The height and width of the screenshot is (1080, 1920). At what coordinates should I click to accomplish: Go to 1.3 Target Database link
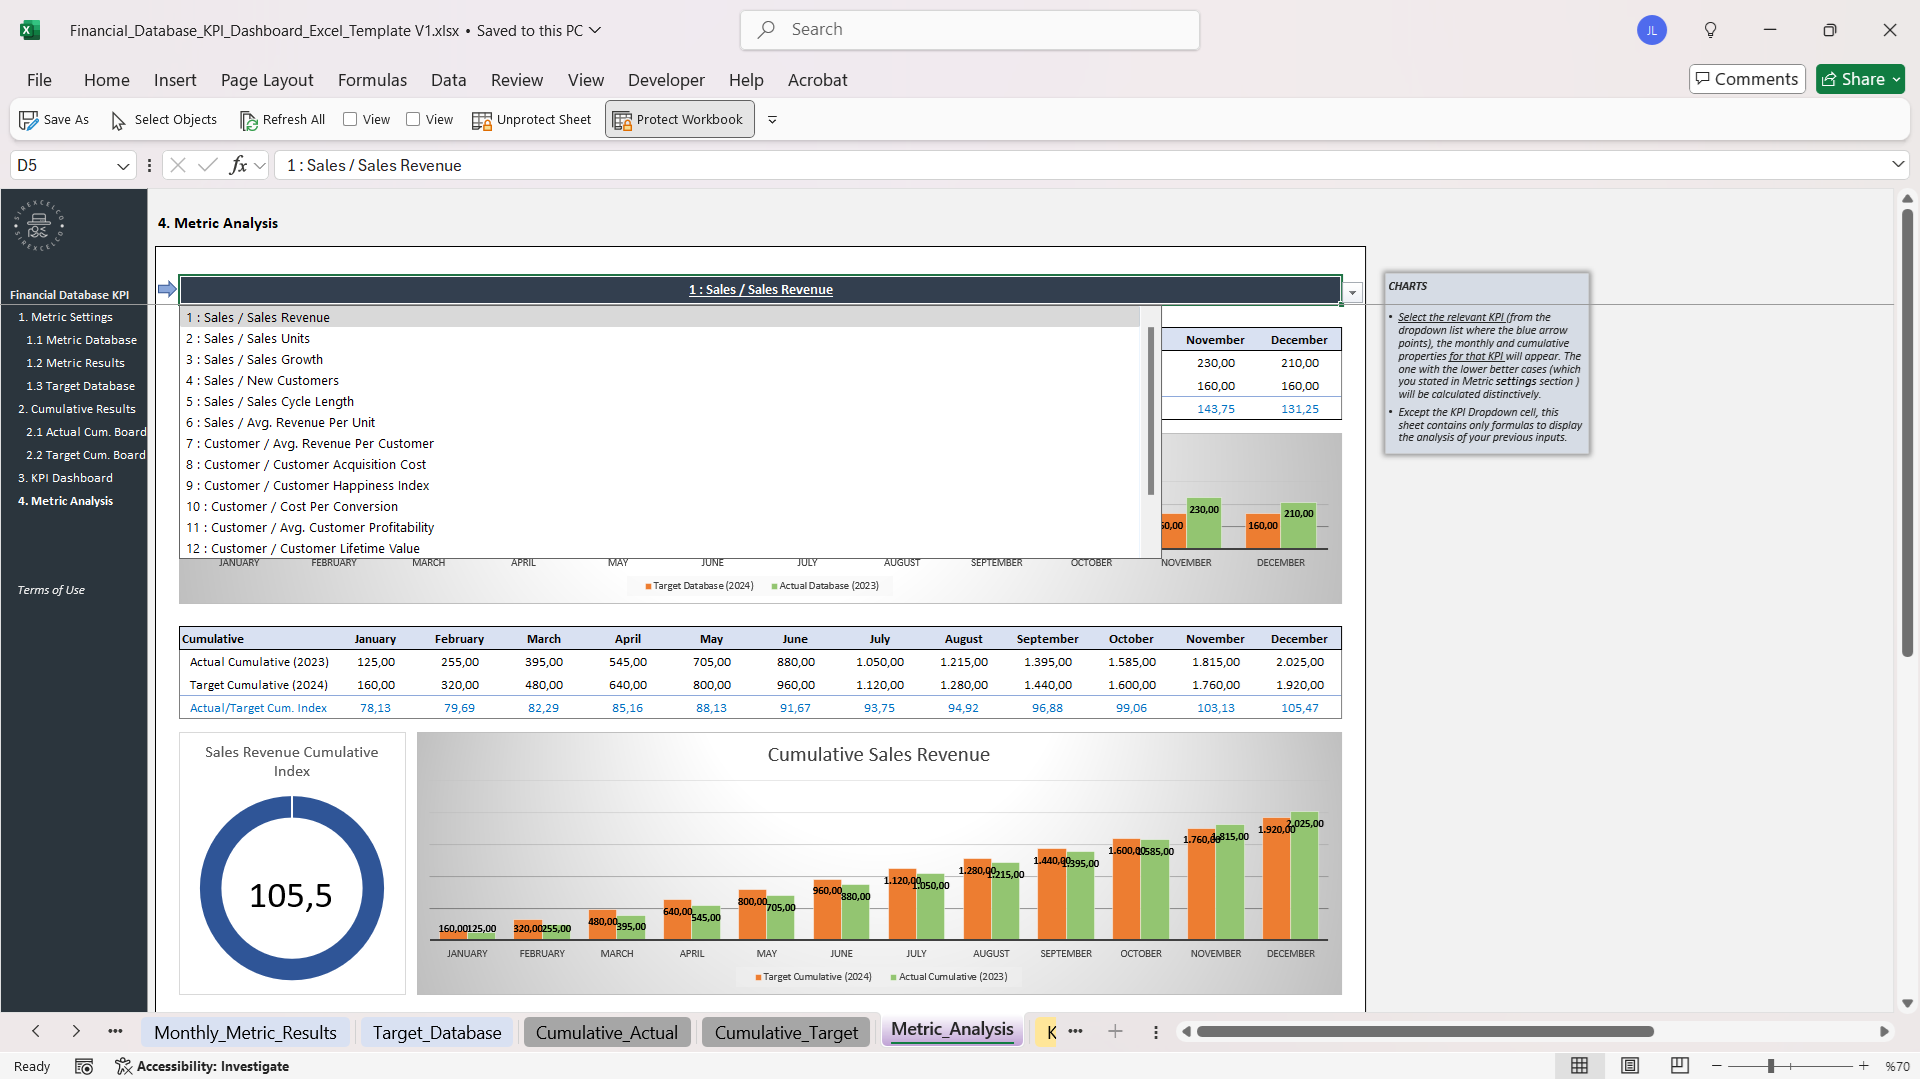pyautogui.click(x=80, y=386)
